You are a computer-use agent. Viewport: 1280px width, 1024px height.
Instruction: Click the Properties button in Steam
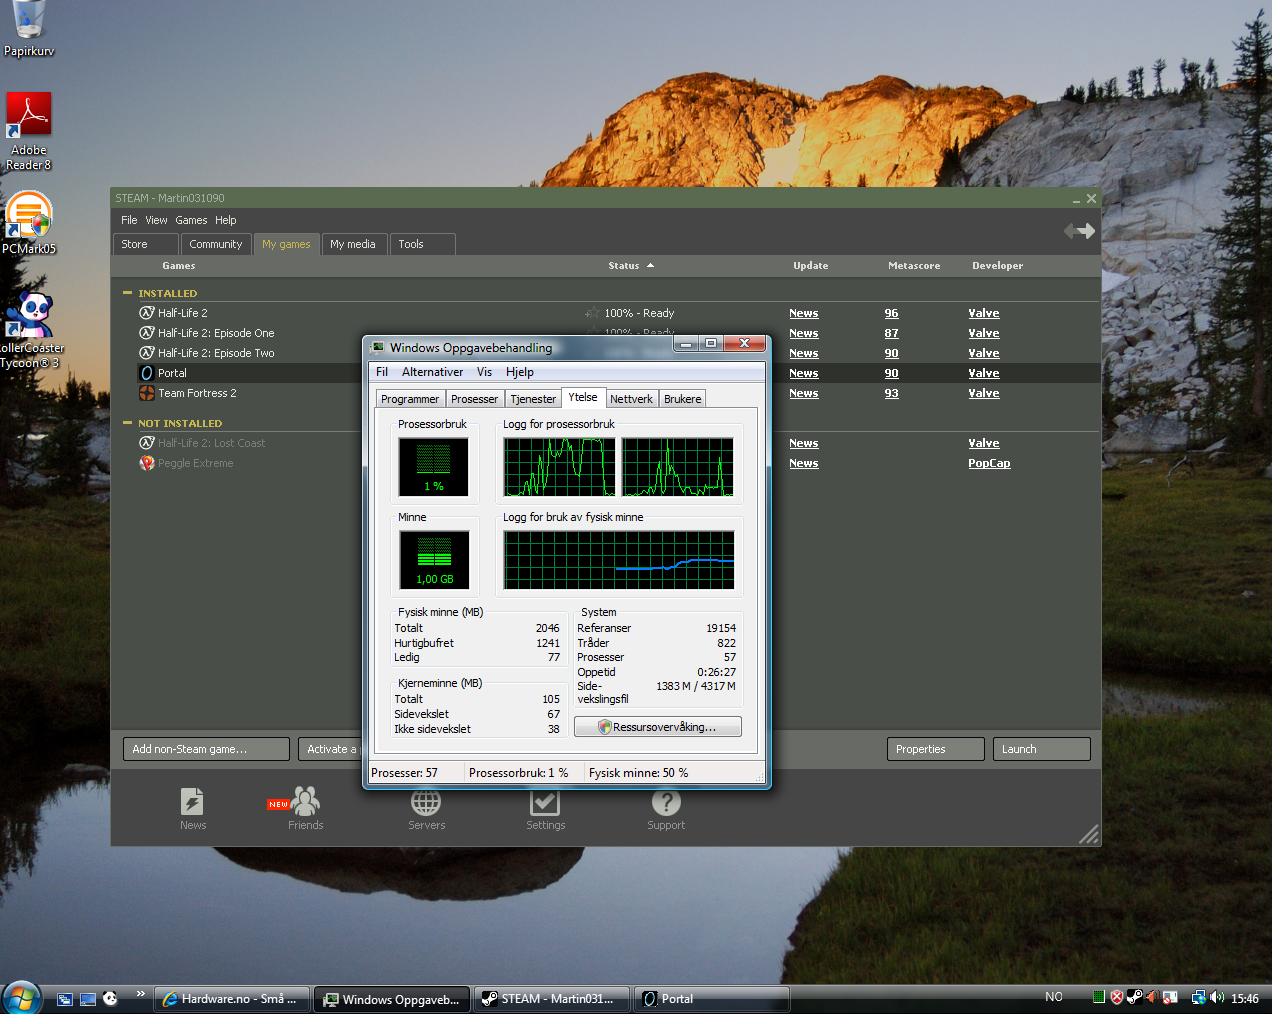(x=935, y=749)
